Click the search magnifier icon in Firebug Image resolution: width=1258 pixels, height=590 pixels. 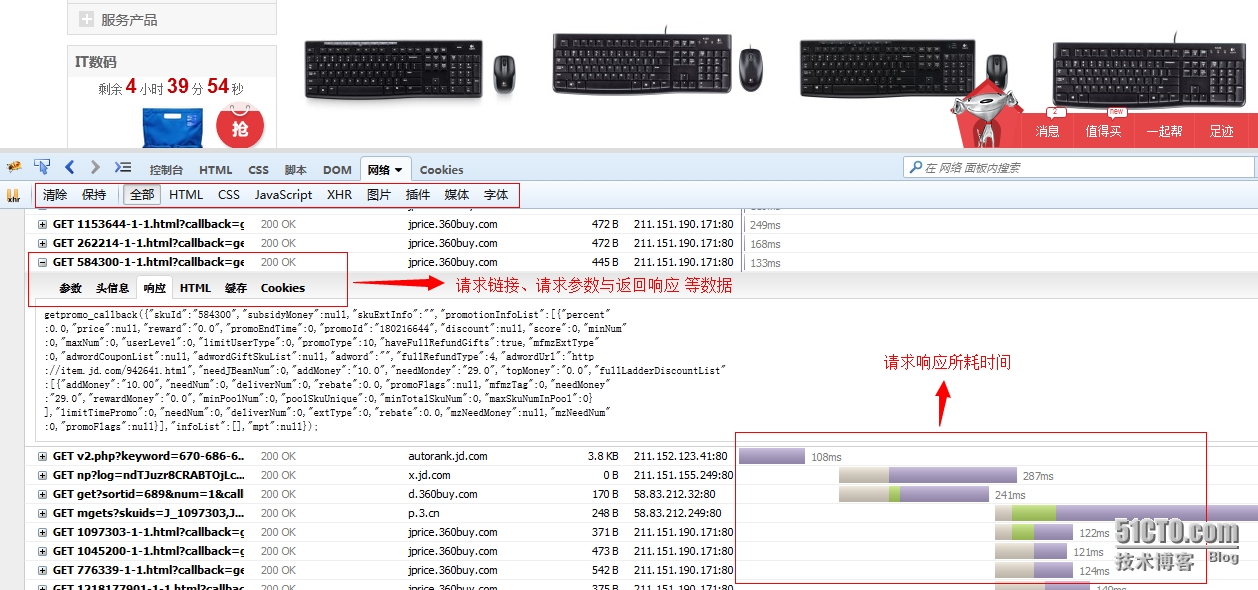[915, 168]
